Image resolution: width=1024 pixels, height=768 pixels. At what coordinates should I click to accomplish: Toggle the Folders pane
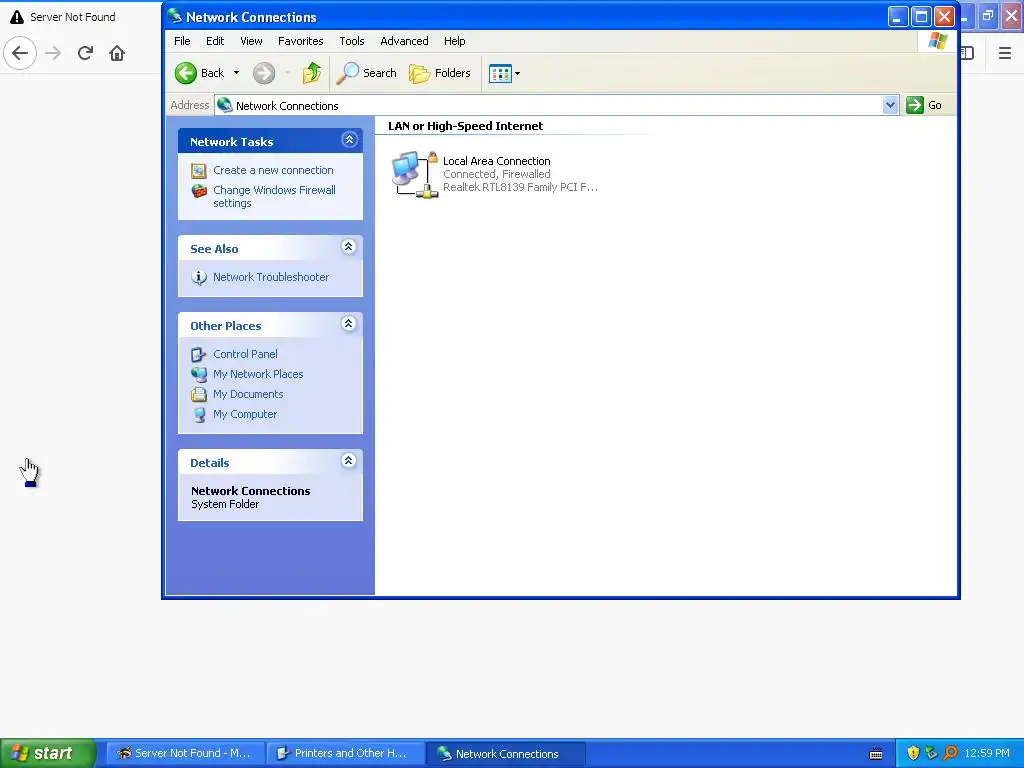(440, 73)
